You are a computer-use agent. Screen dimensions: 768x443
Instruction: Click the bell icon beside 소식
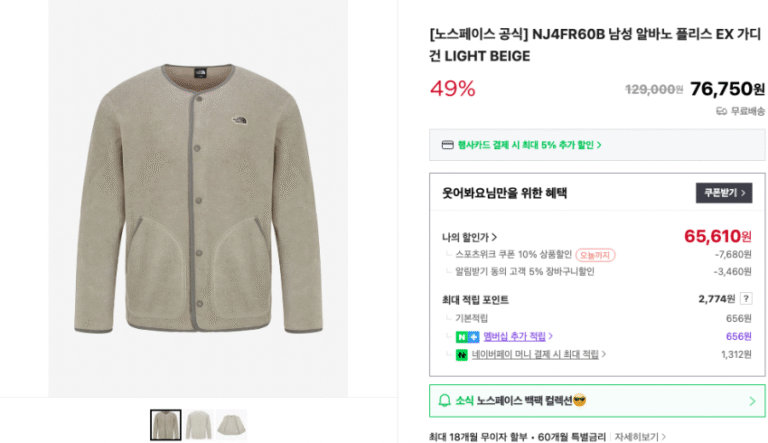click(x=444, y=401)
